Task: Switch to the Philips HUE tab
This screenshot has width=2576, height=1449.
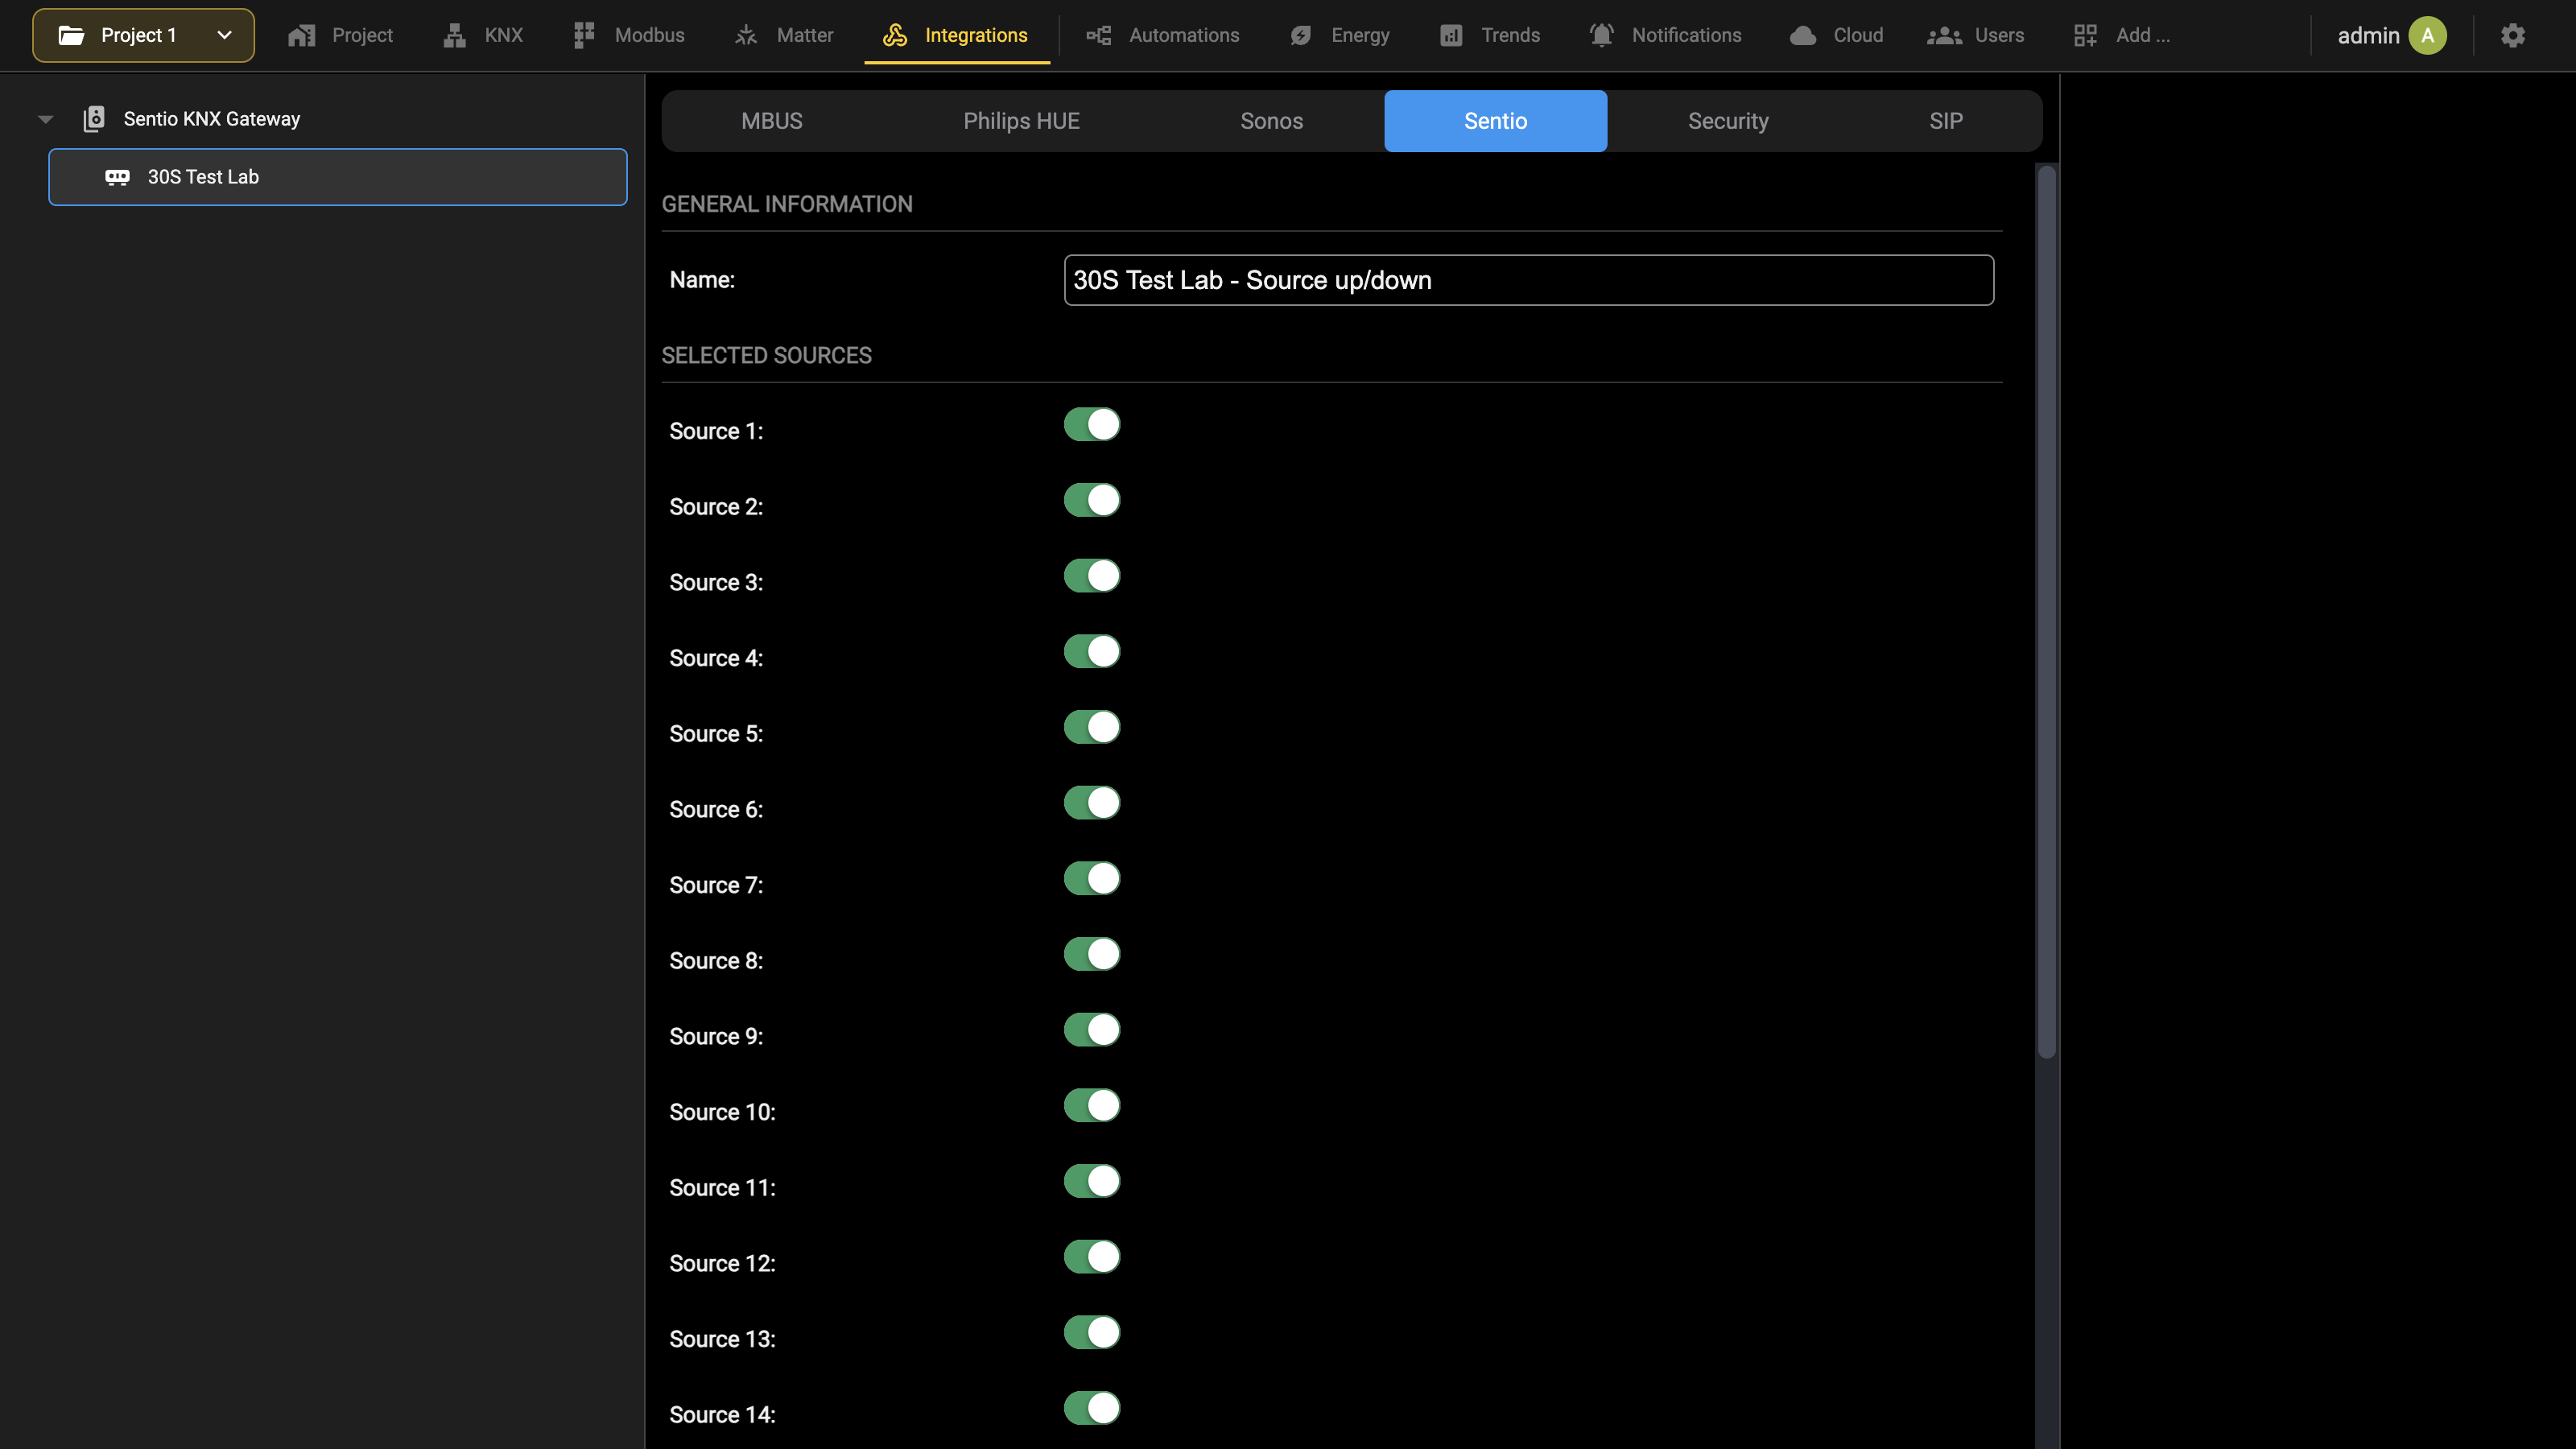Action: point(1021,121)
